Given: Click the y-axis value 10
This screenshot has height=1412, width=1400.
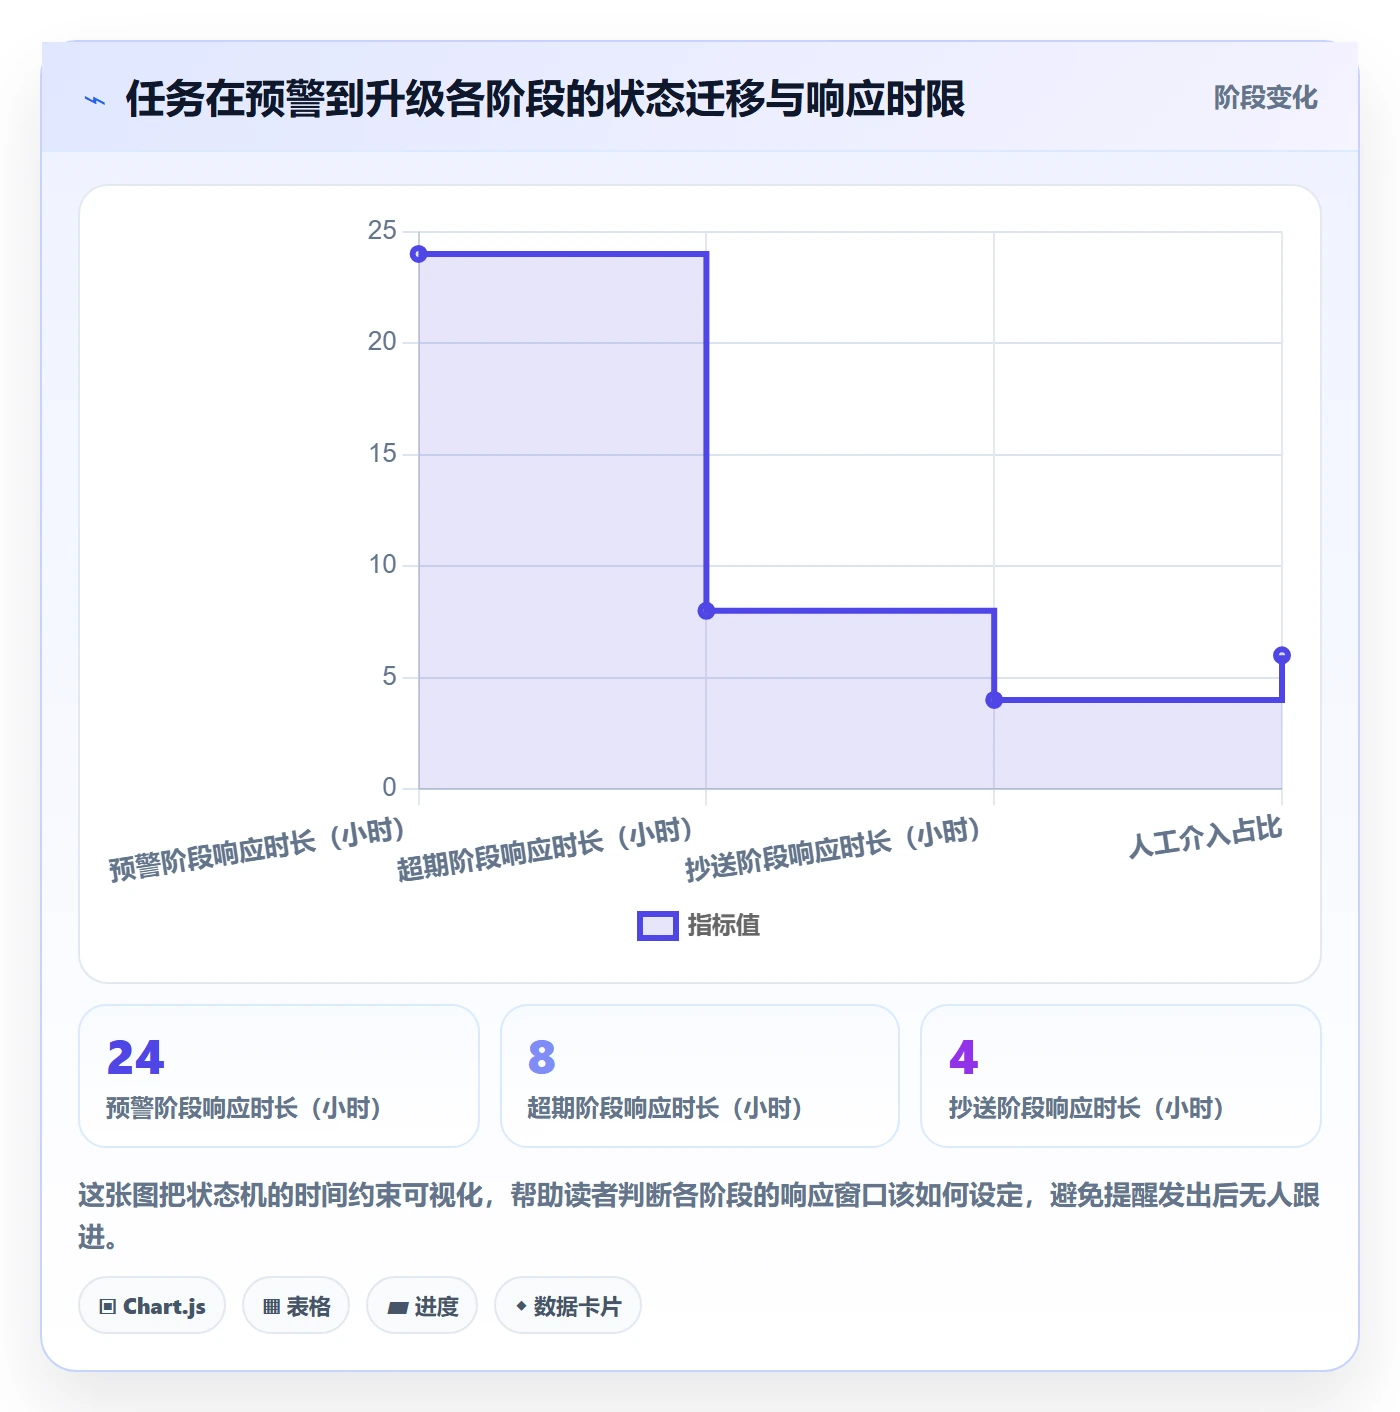Looking at the screenshot, I should click(382, 565).
